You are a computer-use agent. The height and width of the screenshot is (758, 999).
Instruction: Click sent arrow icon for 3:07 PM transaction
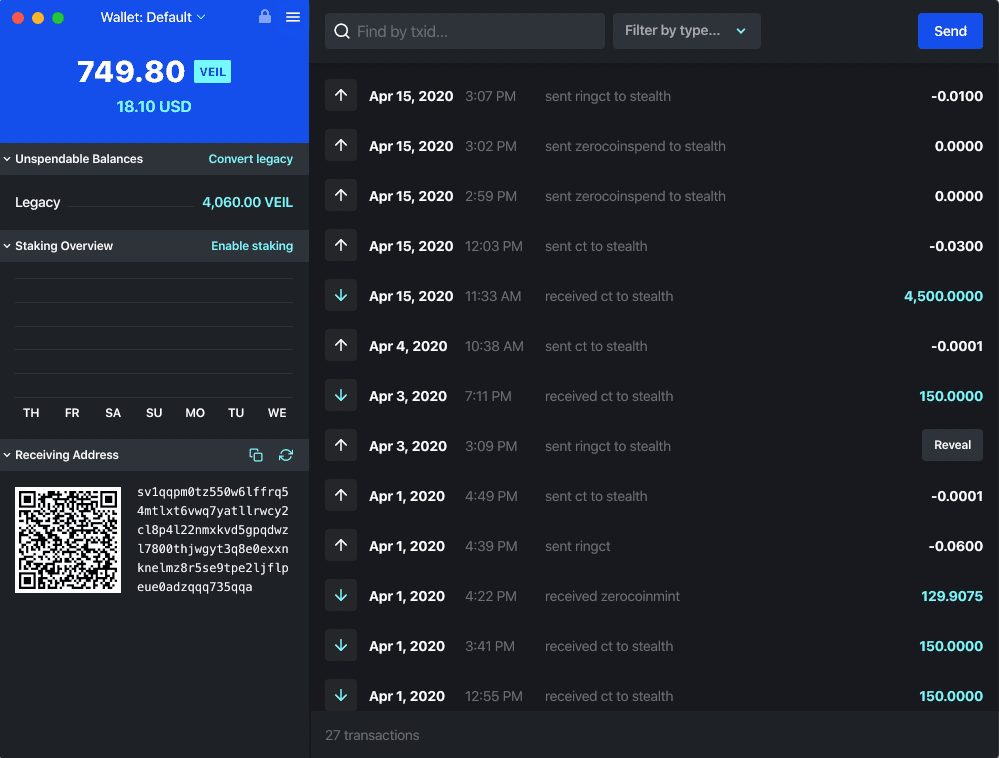pyautogui.click(x=341, y=96)
